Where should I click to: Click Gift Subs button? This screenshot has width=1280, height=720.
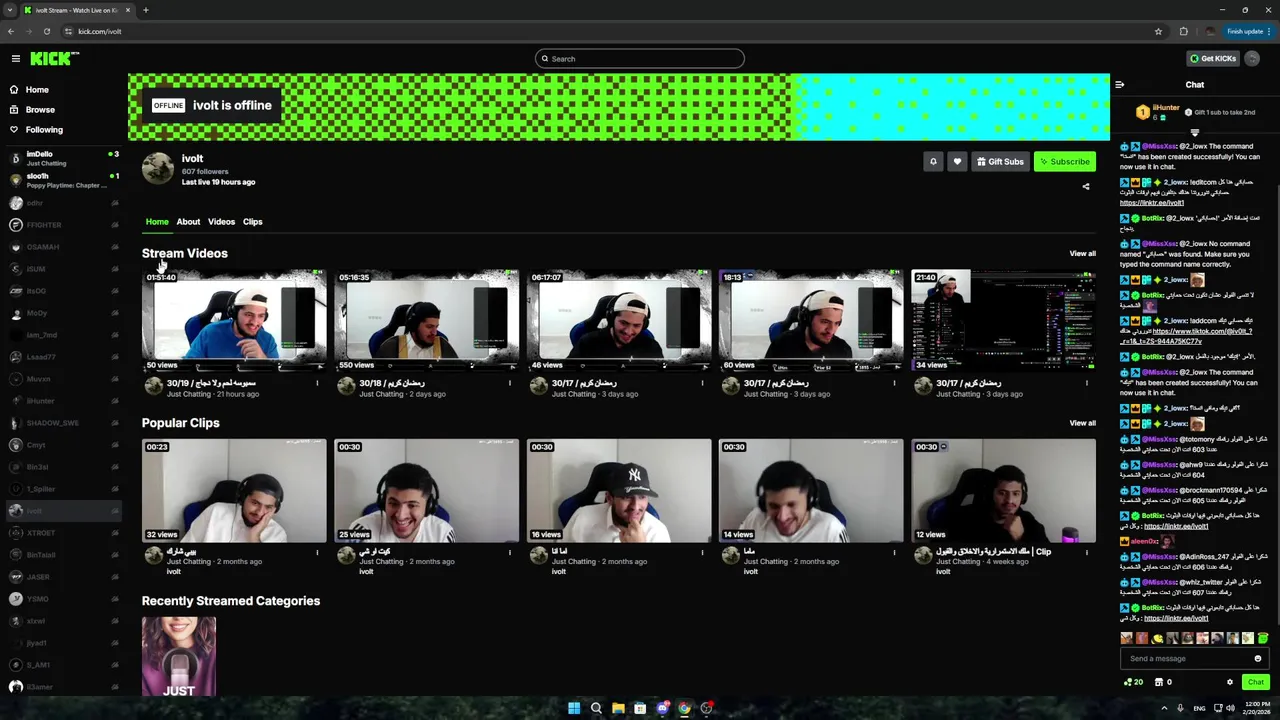point(1000,162)
